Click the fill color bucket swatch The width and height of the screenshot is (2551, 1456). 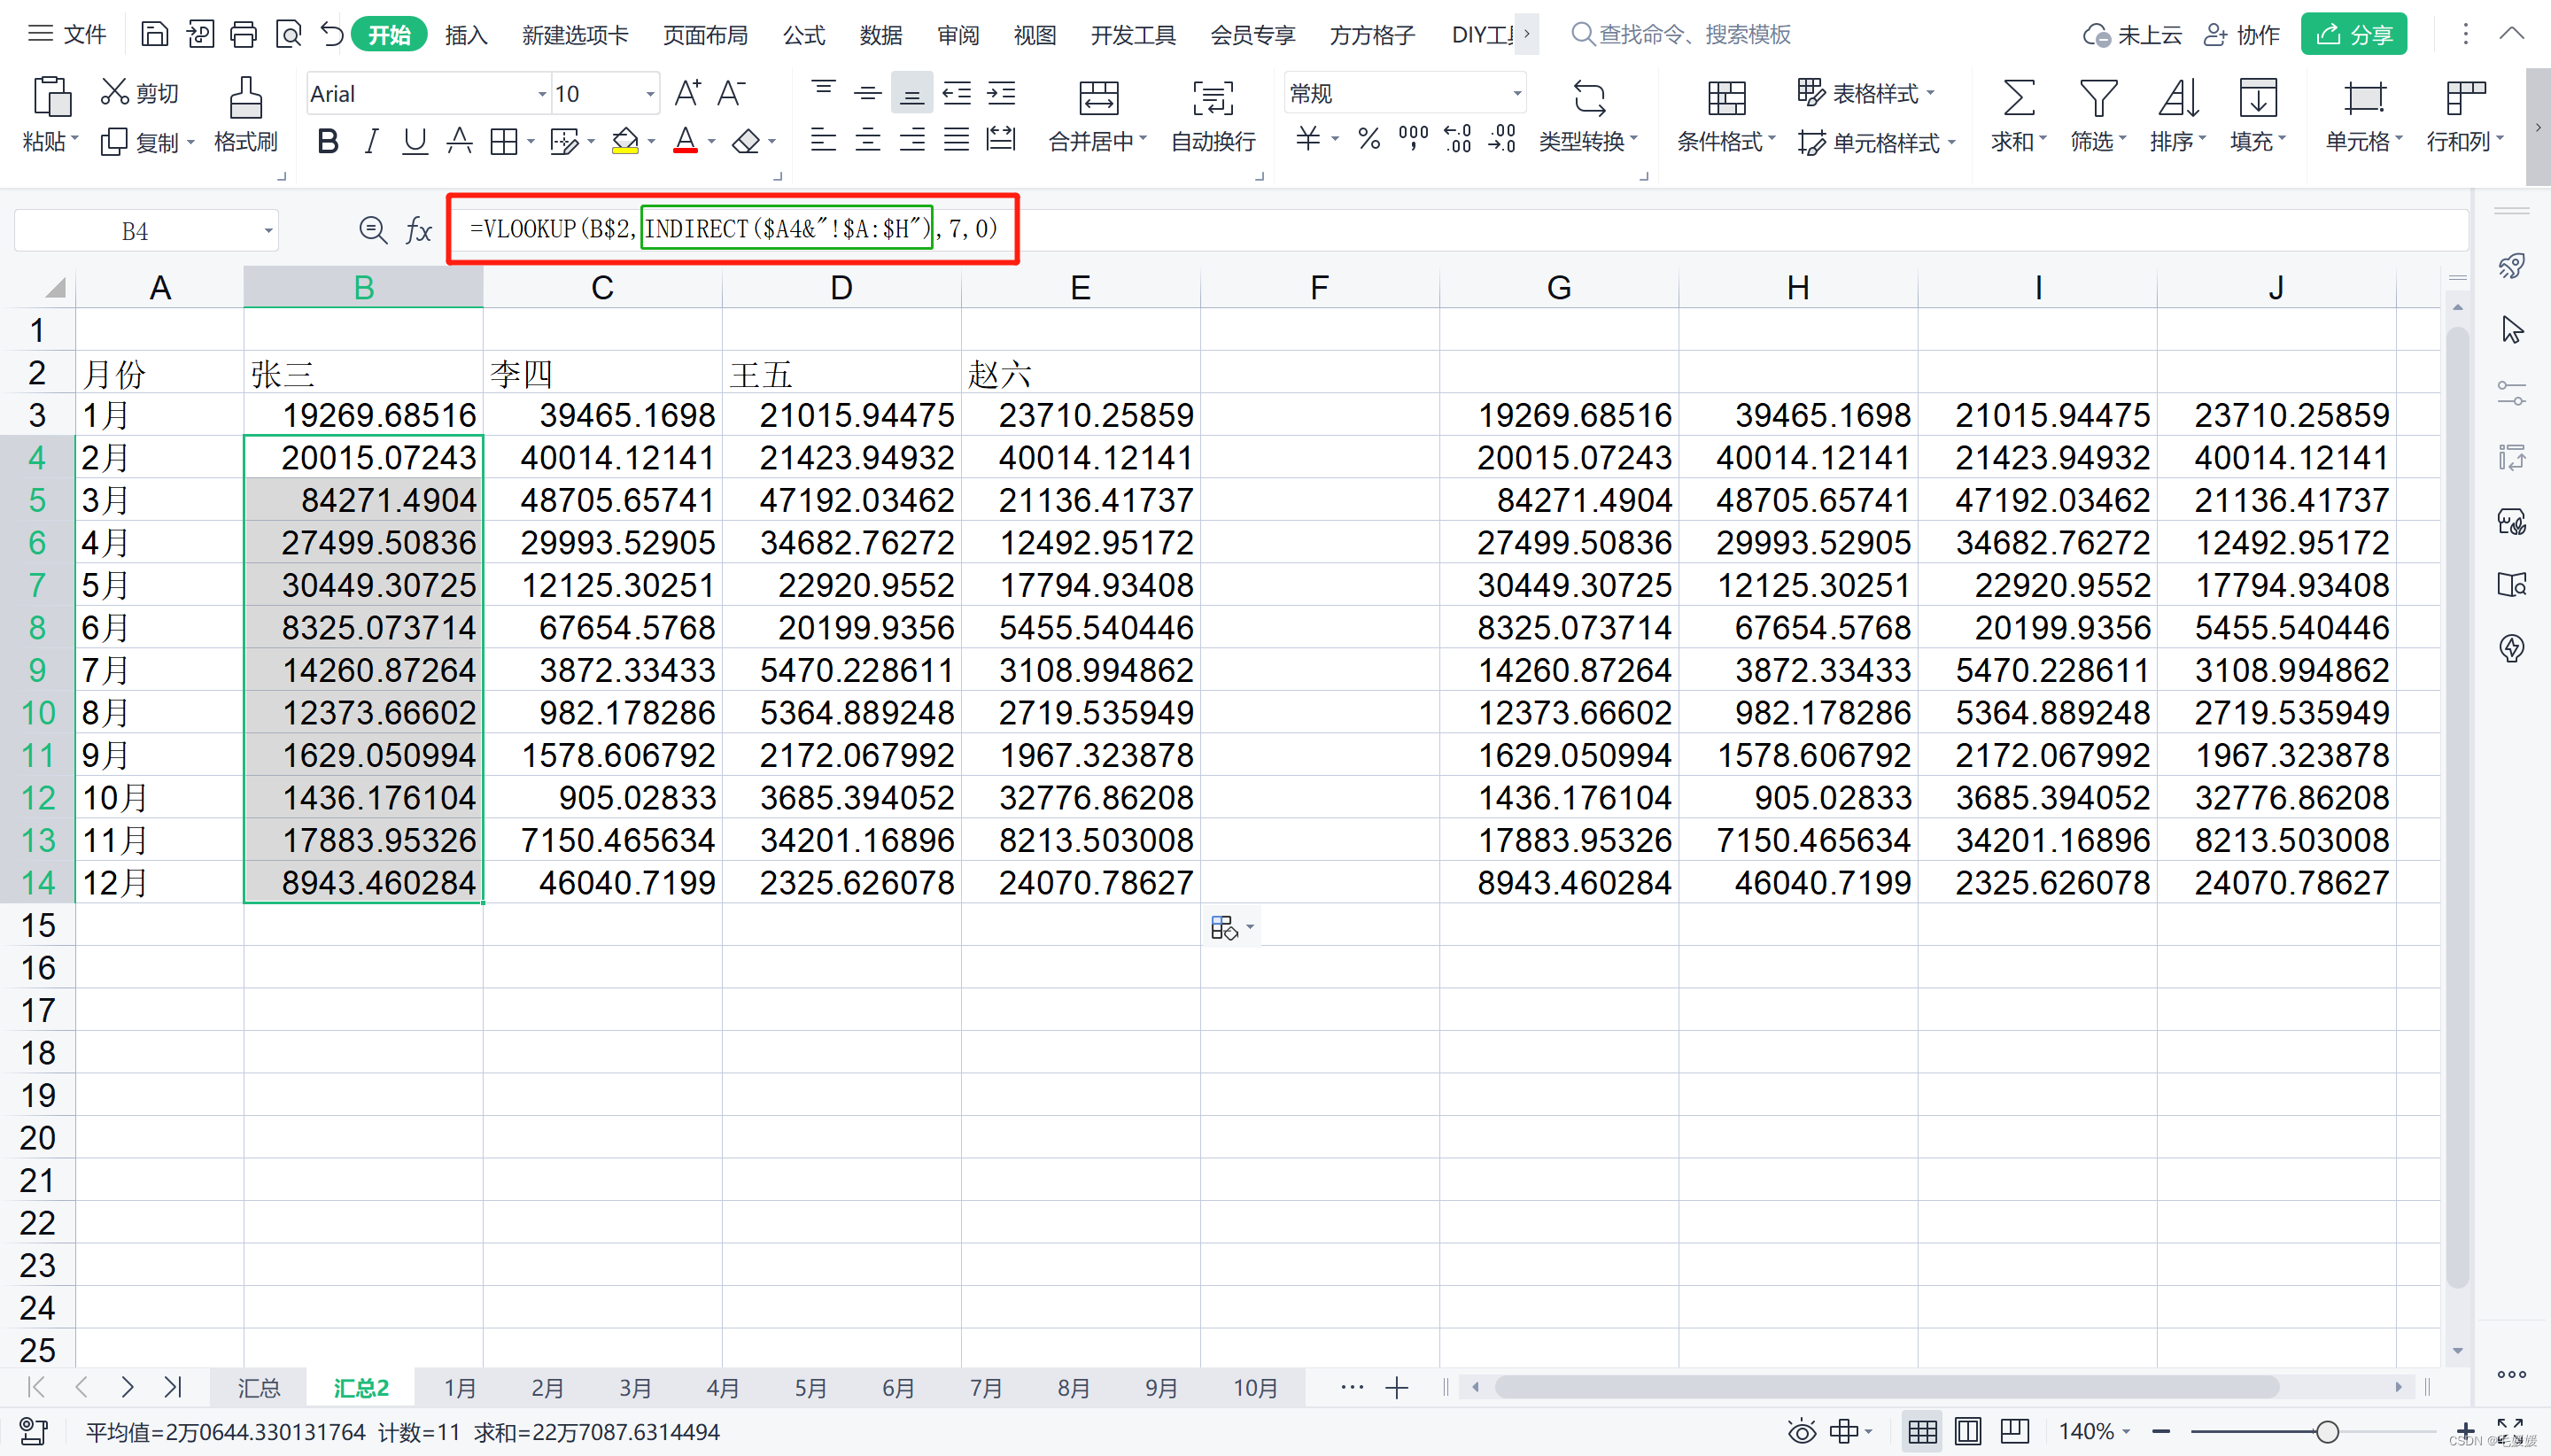point(625,141)
